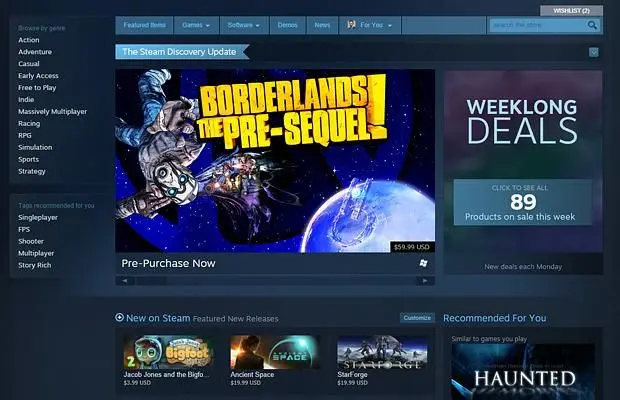Screen dimensions: 620x400
Task: Select the Multiplayer tag
Action: (x=36, y=253)
